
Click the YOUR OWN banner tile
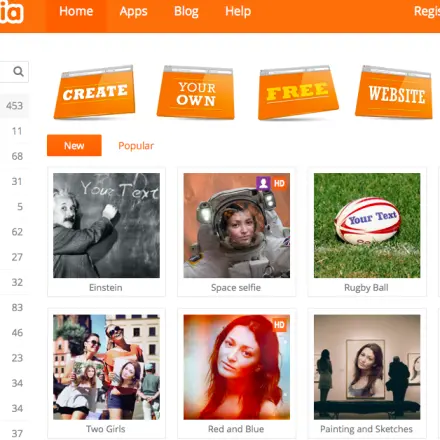(196, 92)
